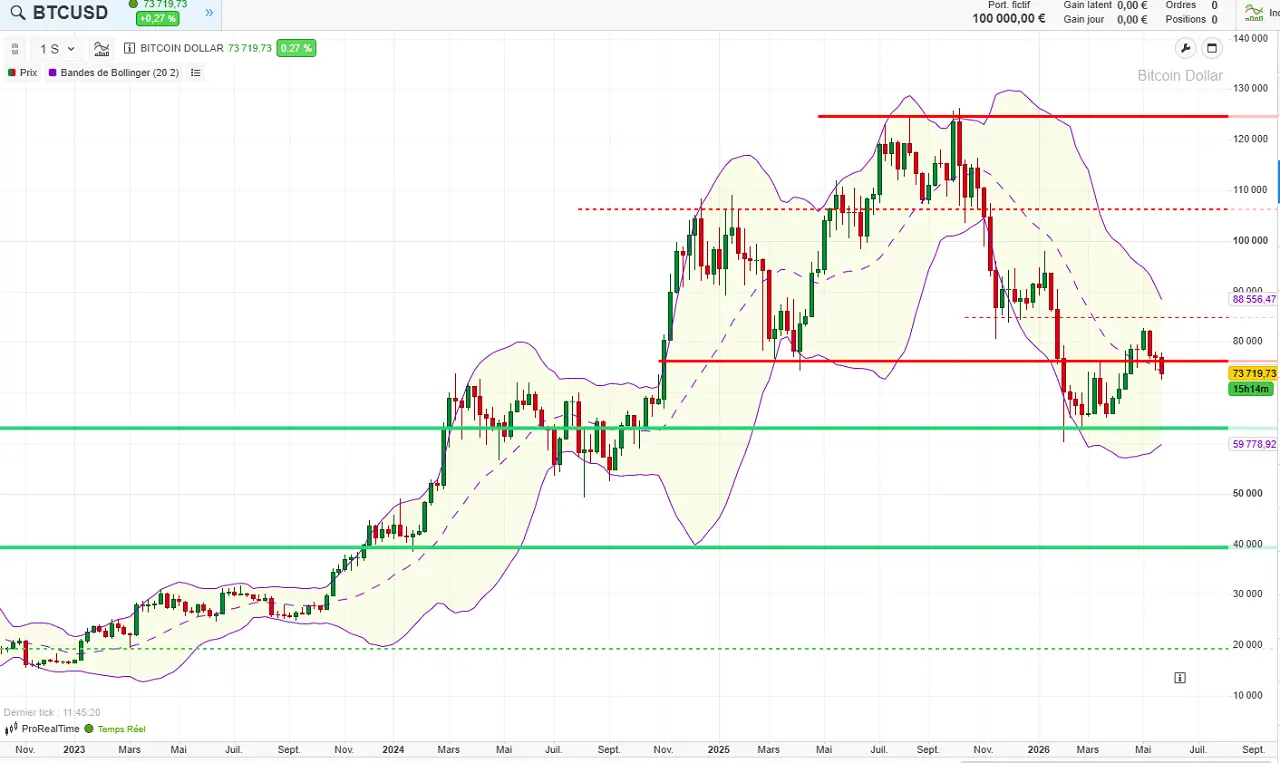
Task: Expand panel with the double chevron arrows
Action: coord(209,13)
